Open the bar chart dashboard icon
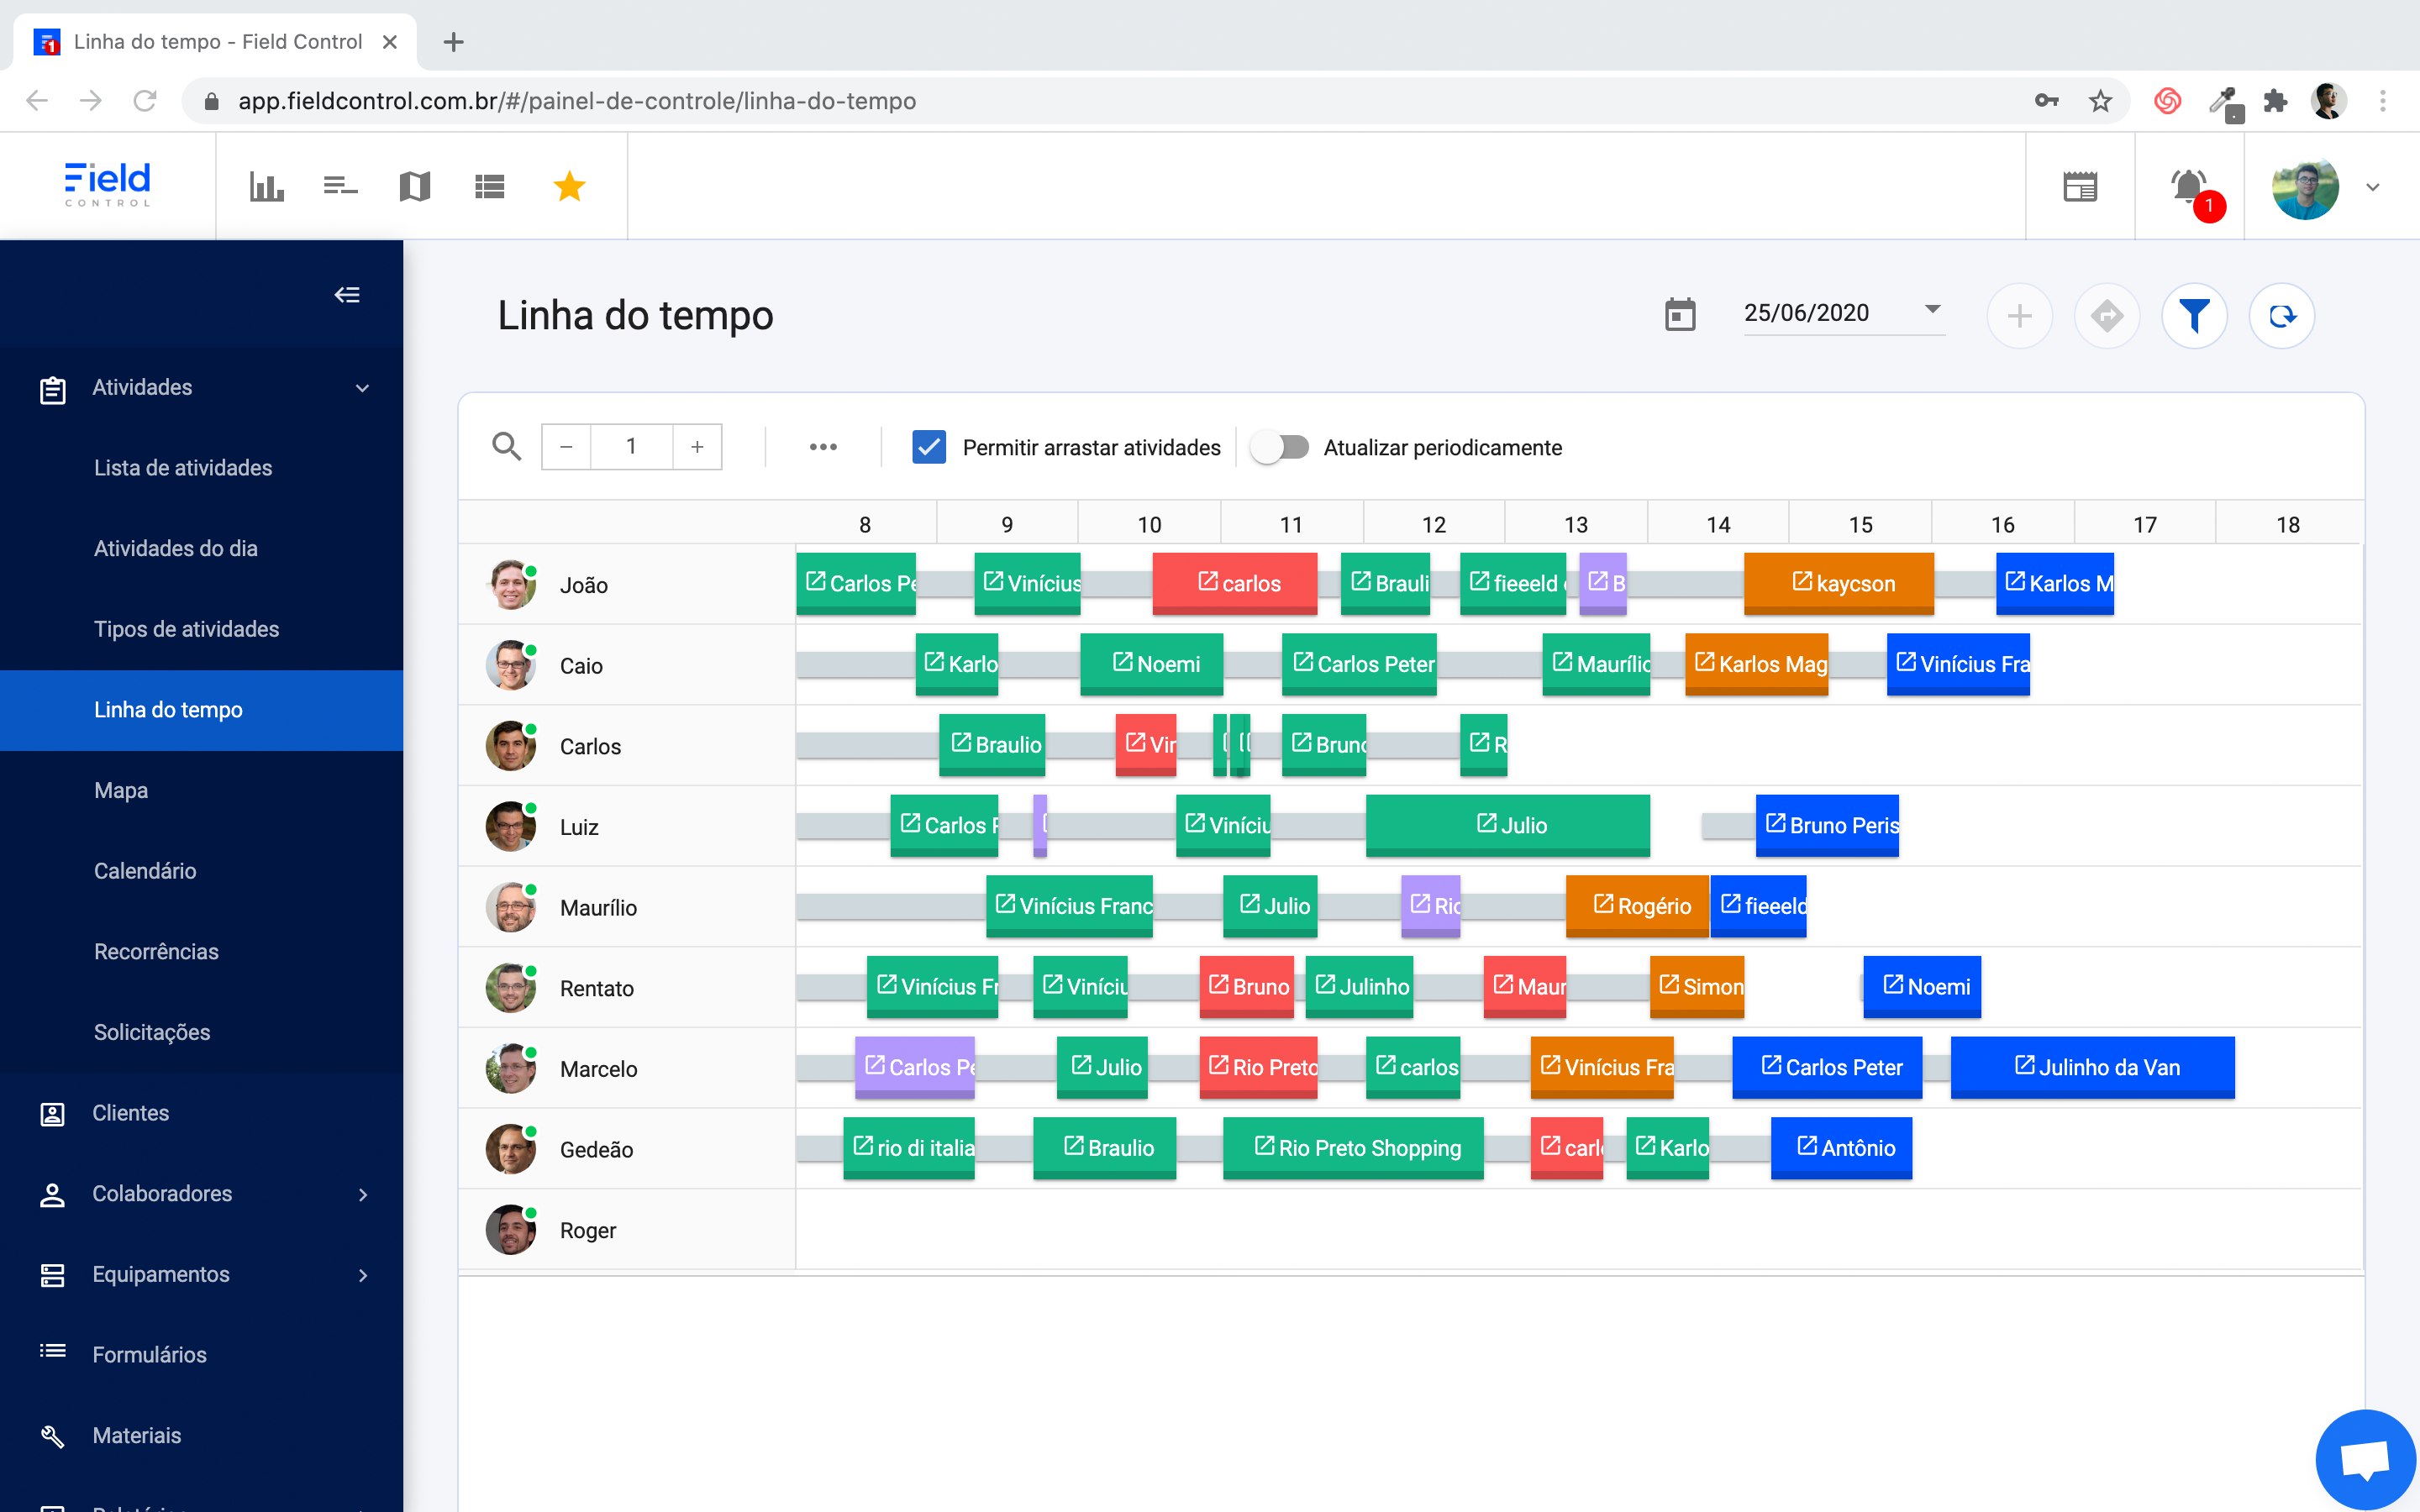Image resolution: width=2420 pixels, height=1512 pixels. [x=266, y=186]
